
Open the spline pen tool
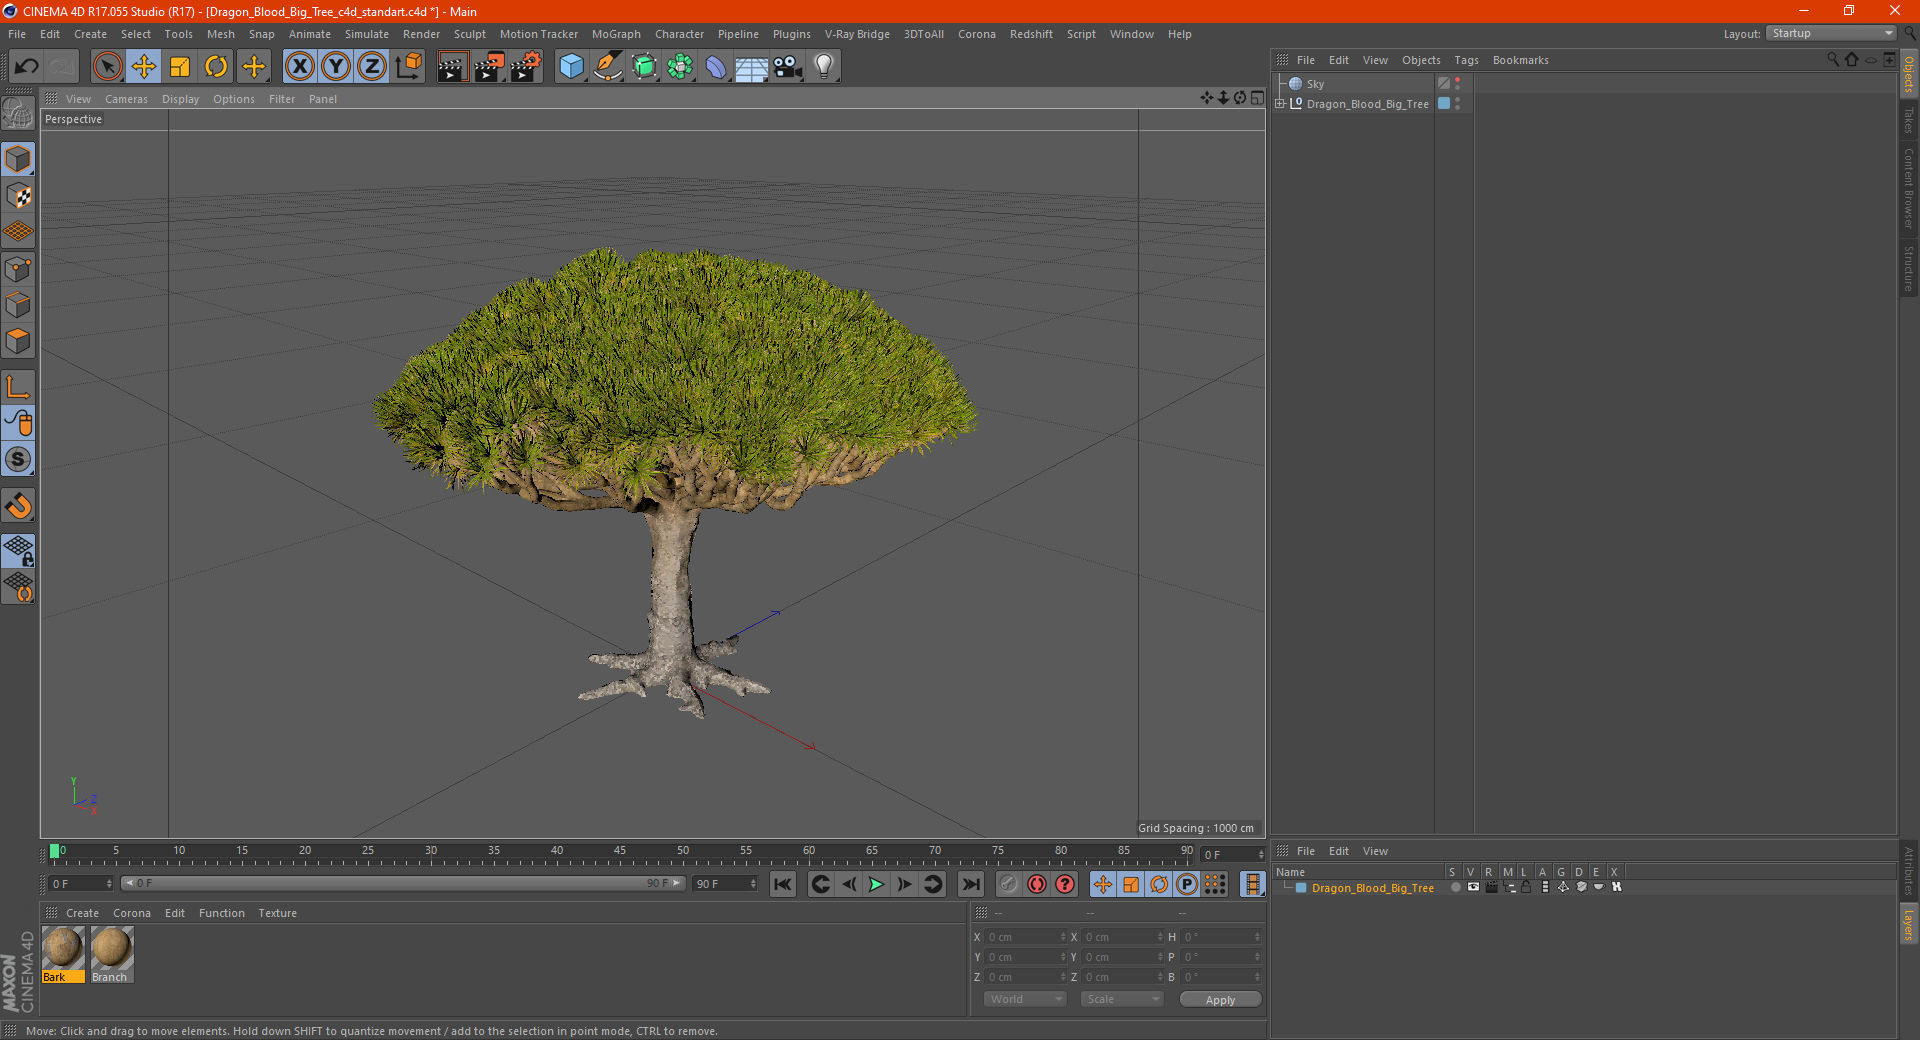coord(607,67)
